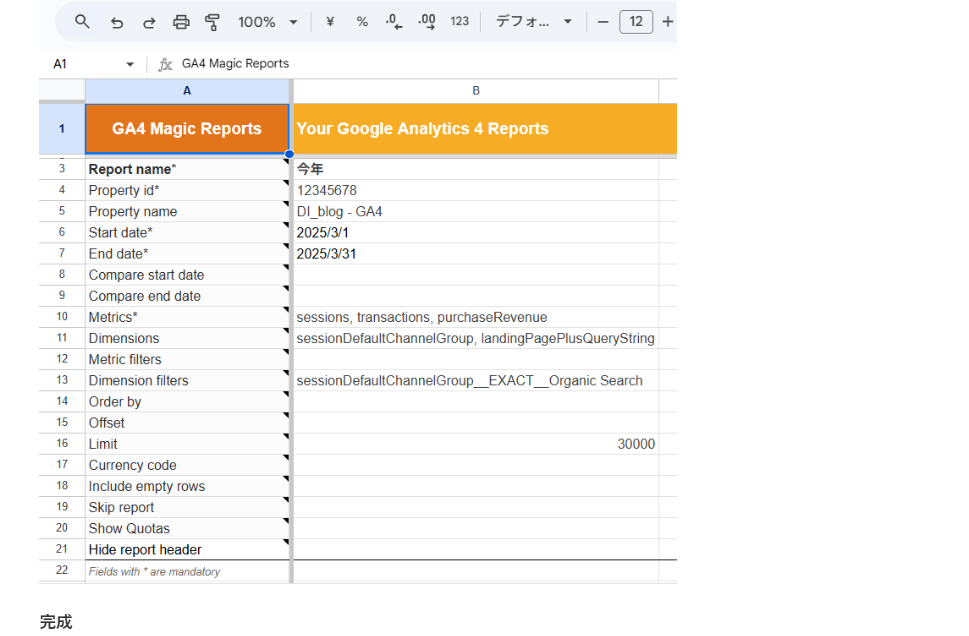
Task: Open the 123 number formats menu
Action: (459, 22)
